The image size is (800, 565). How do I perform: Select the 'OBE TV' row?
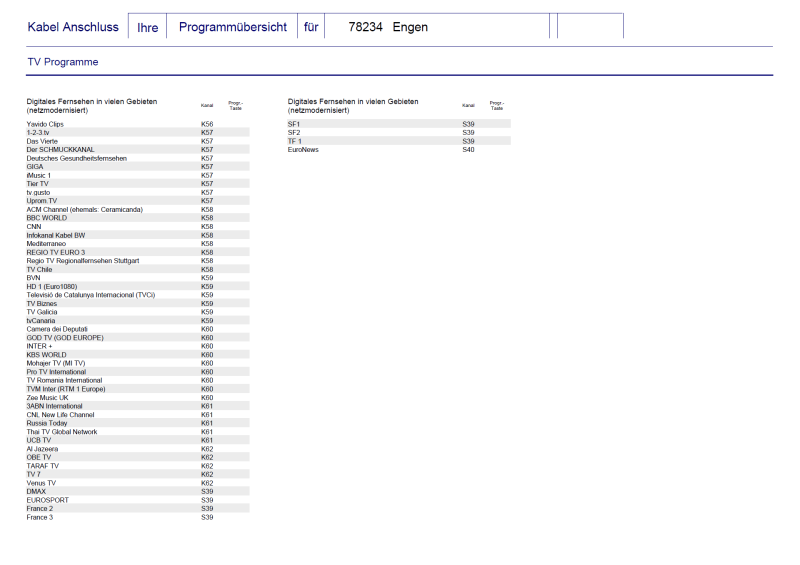[x=138, y=457]
